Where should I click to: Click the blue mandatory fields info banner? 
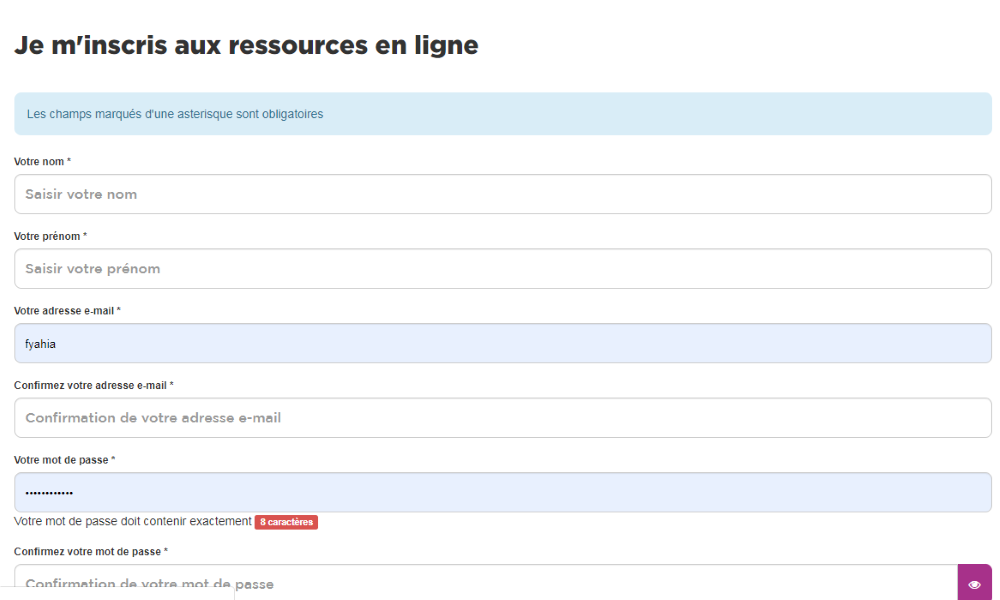click(502, 114)
